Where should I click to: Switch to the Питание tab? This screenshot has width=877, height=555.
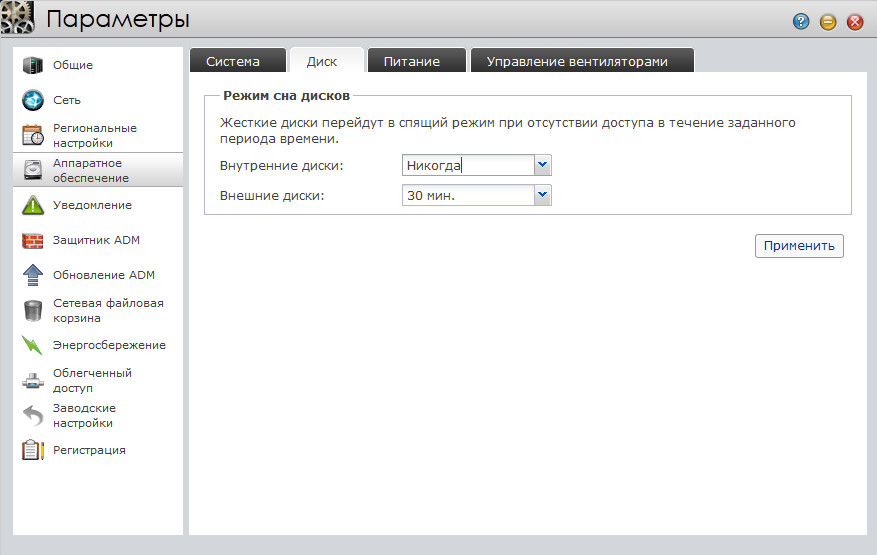(411, 61)
